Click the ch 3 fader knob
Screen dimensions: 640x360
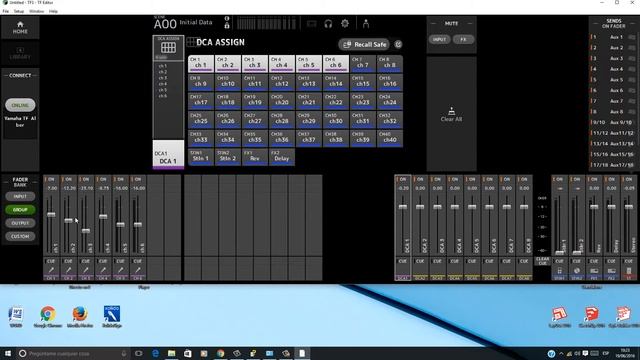pos(86,231)
